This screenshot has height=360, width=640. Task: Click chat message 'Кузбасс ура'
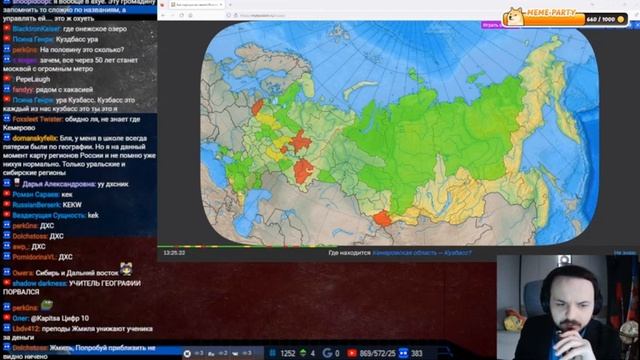point(77,40)
